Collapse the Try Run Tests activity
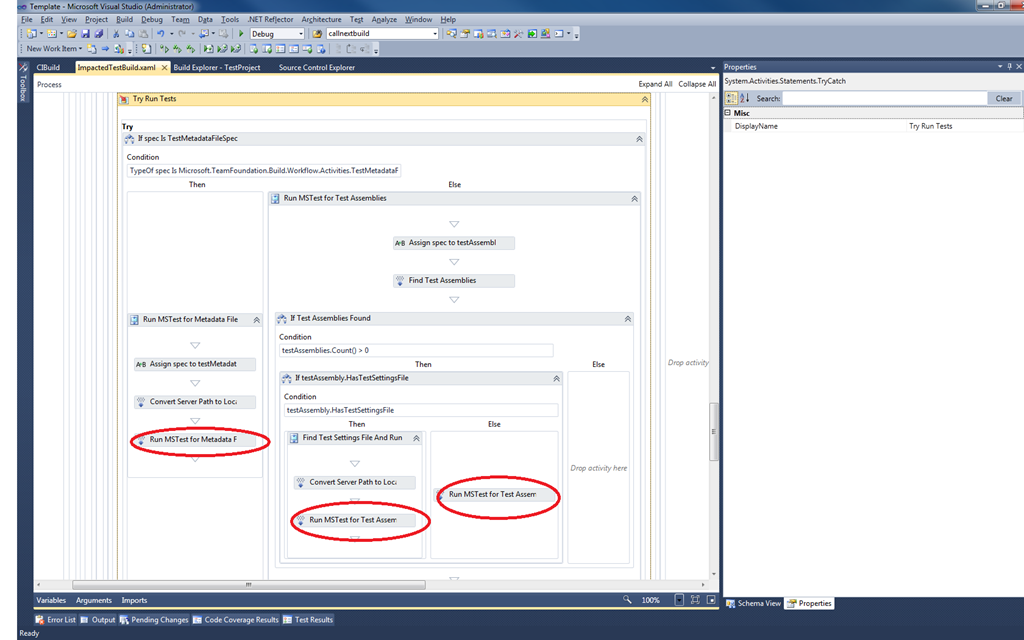Viewport: 1024px width, 640px height. coord(645,99)
